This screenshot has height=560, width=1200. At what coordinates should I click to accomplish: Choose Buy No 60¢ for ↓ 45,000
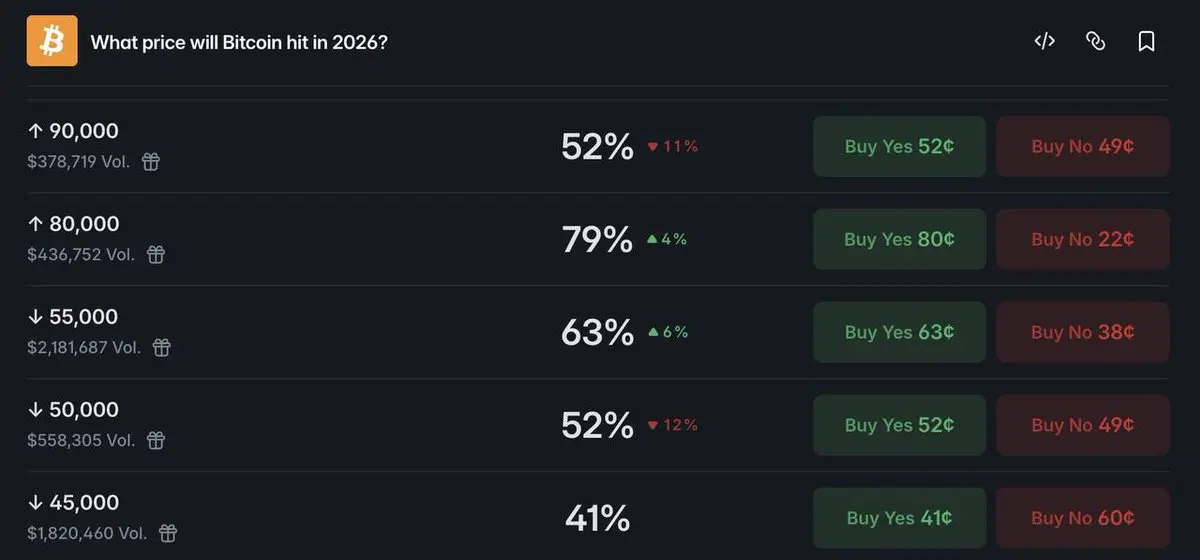click(x=1082, y=519)
